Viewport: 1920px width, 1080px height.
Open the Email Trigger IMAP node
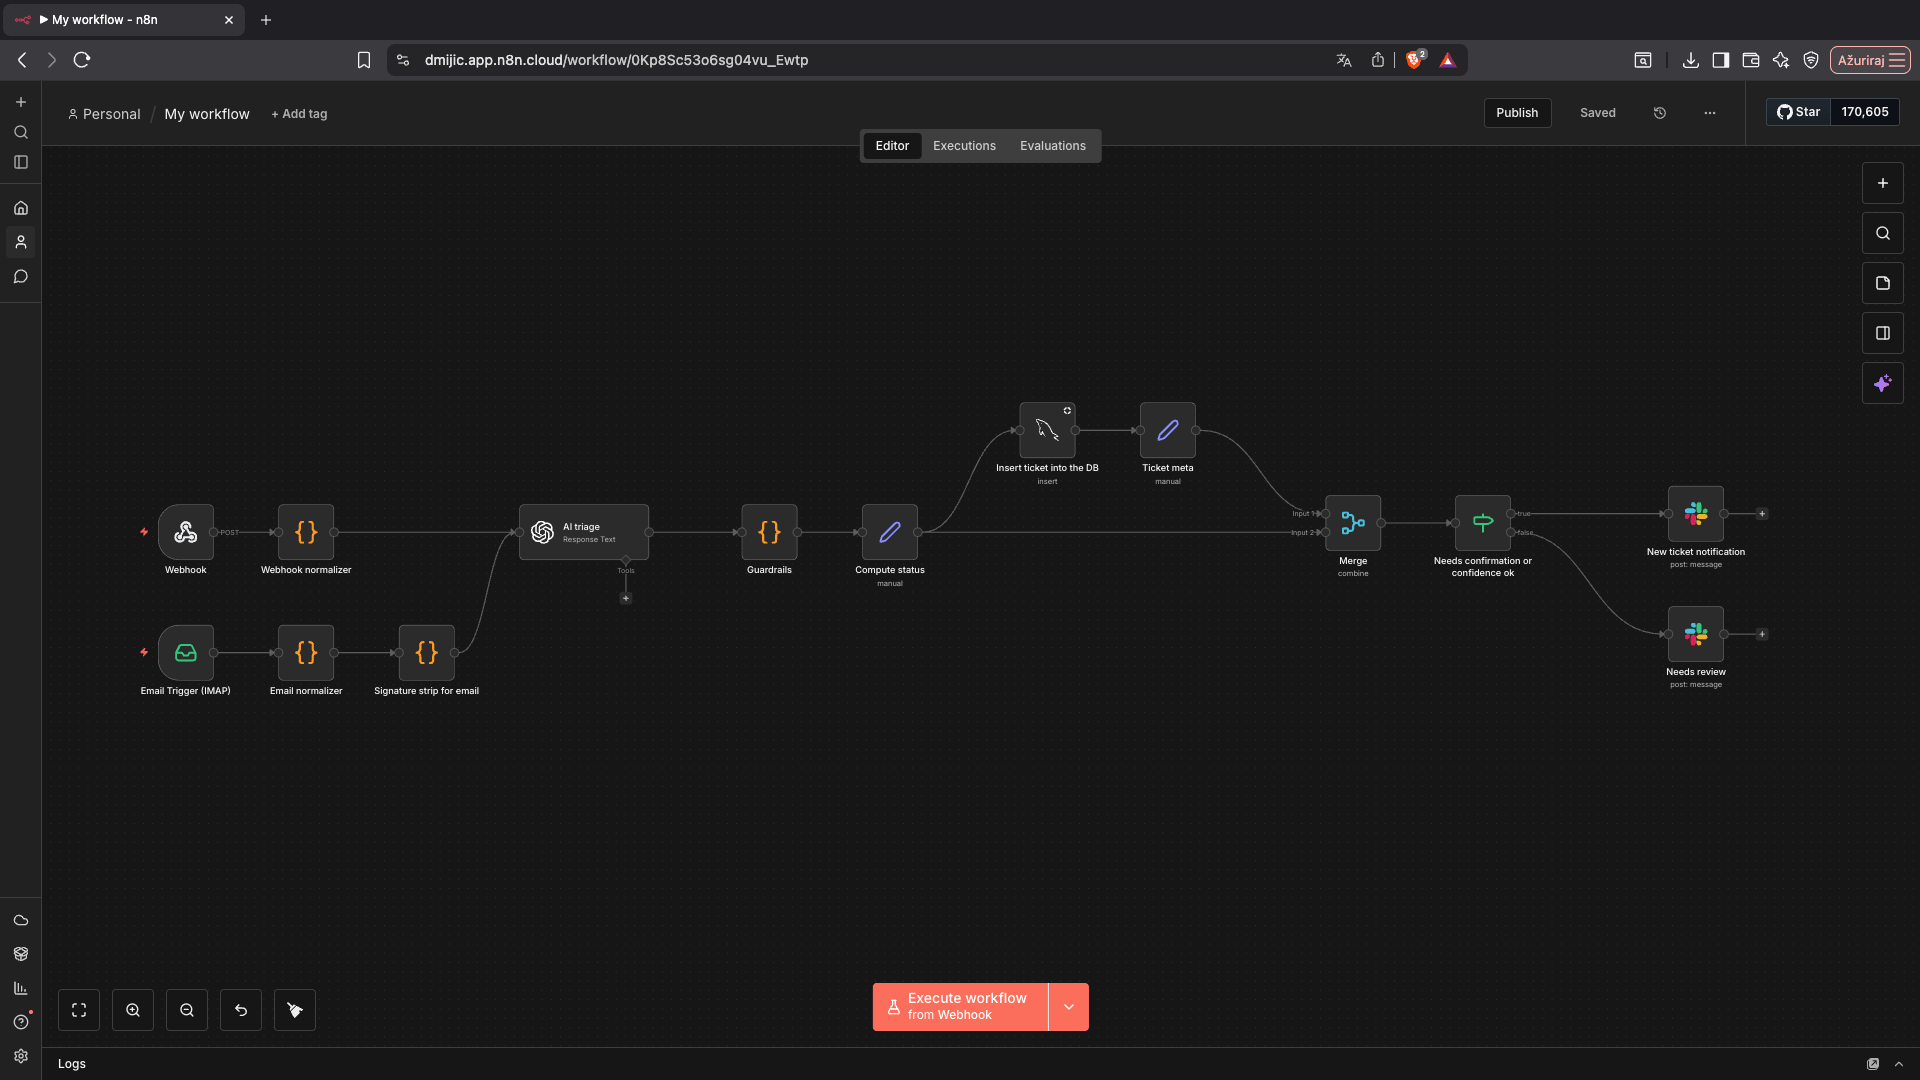click(185, 653)
